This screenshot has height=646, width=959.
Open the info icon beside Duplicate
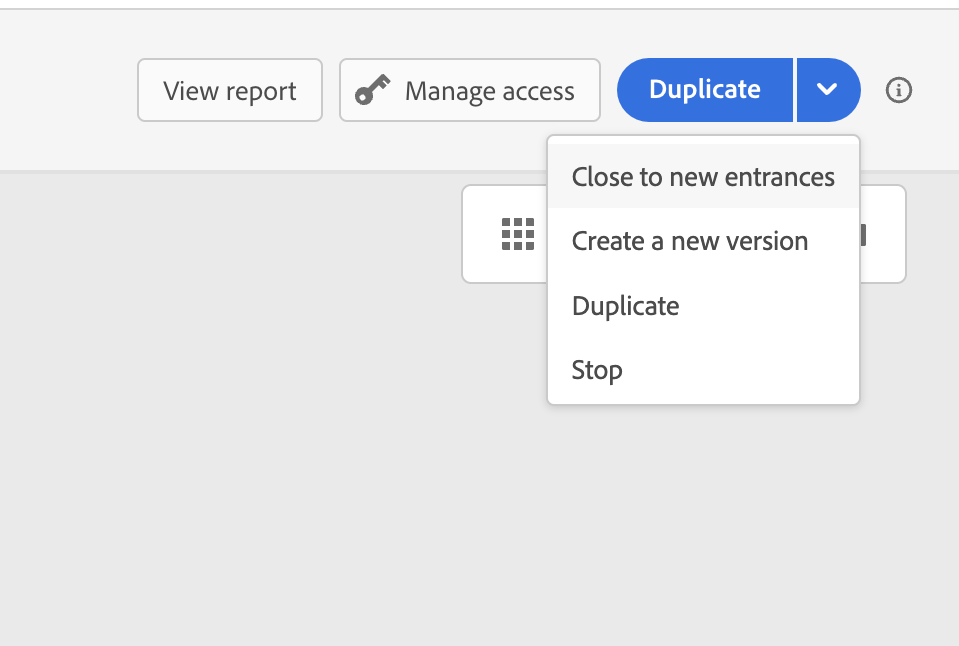(x=899, y=90)
